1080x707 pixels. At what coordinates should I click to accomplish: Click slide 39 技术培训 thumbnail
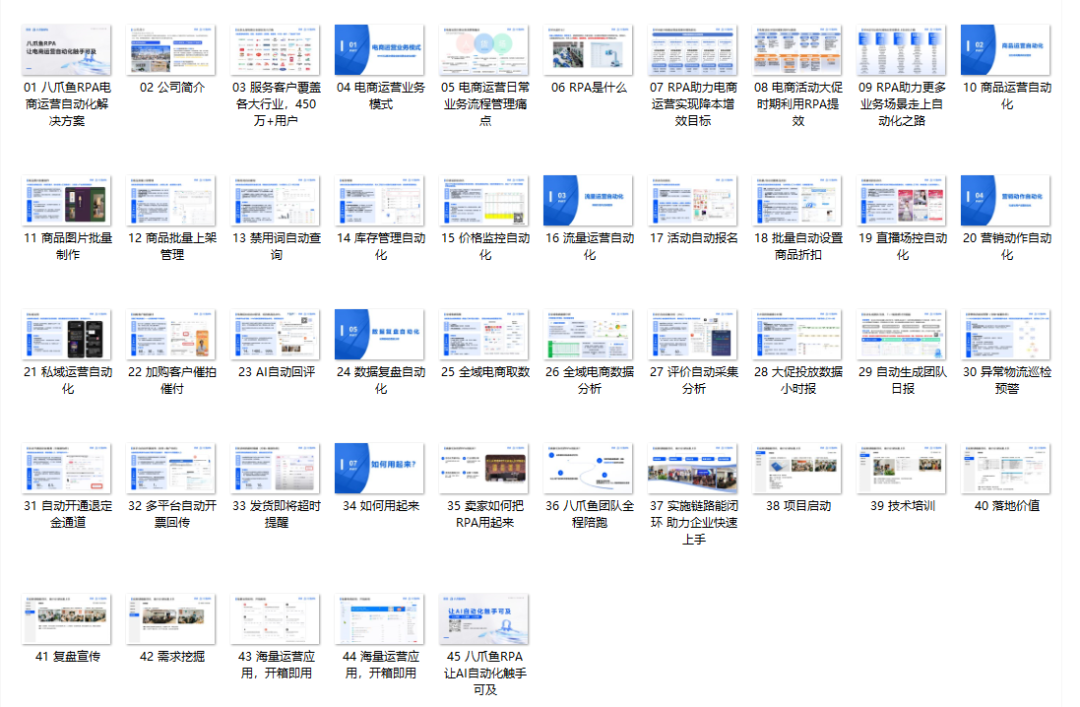[902, 469]
